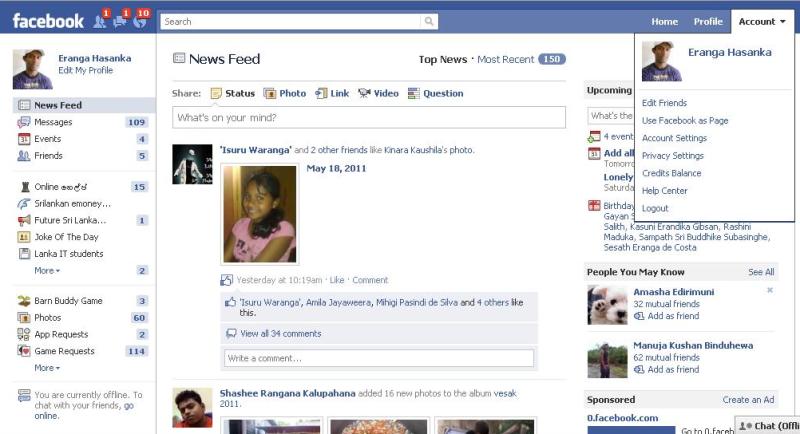
Task: Click the Edit My Profile link
Action: click(85, 70)
